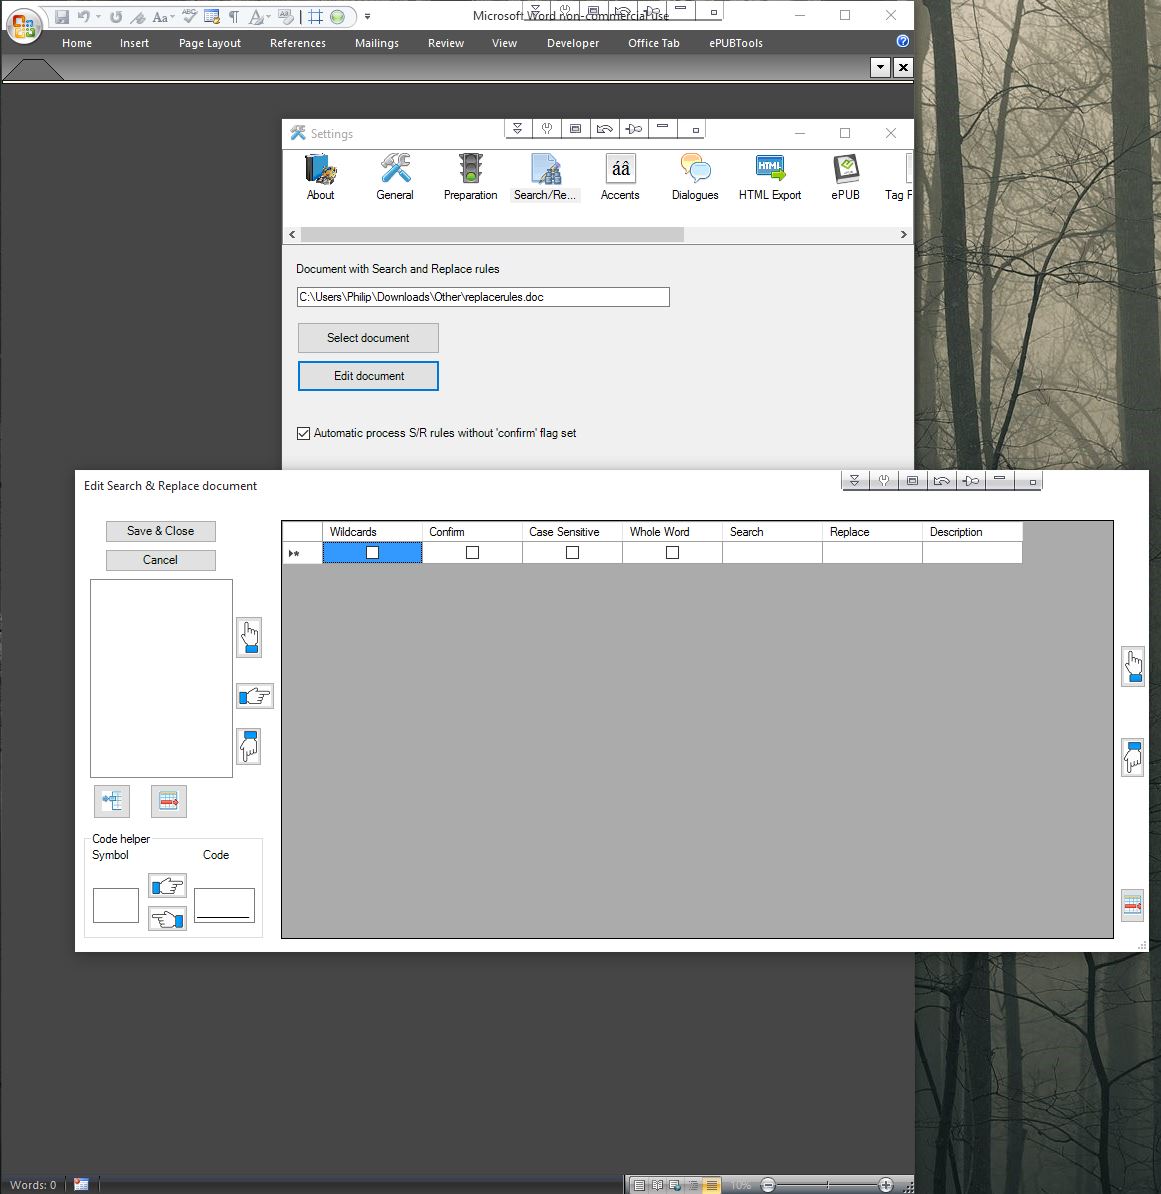Click the Settings toolbar right scroll arrow

(x=904, y=235)
